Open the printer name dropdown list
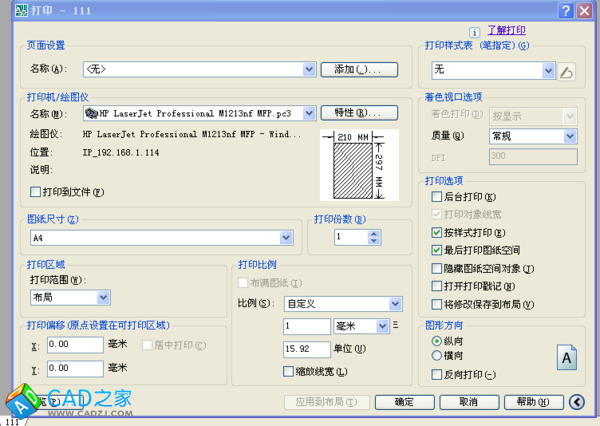 coord(309,113)
